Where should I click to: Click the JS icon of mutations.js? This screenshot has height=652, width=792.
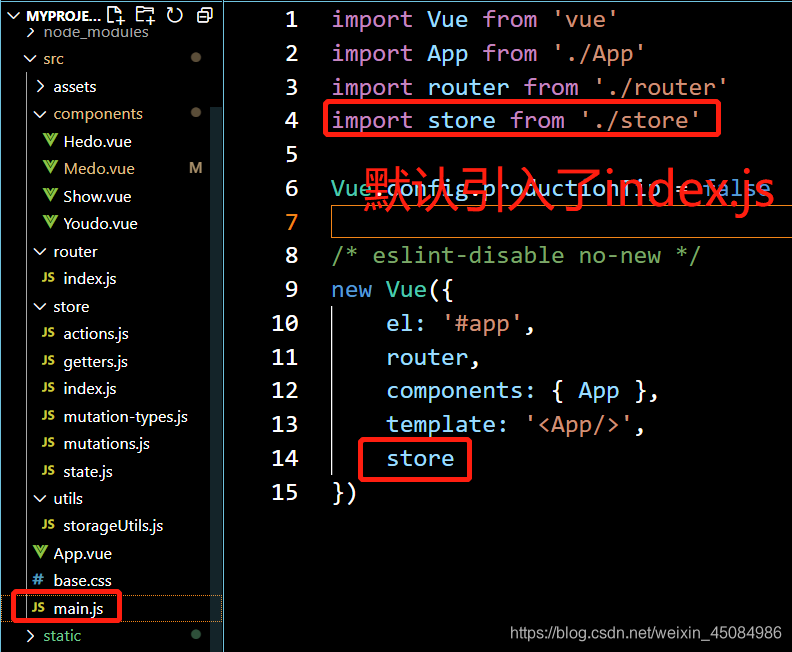(48, 442)
